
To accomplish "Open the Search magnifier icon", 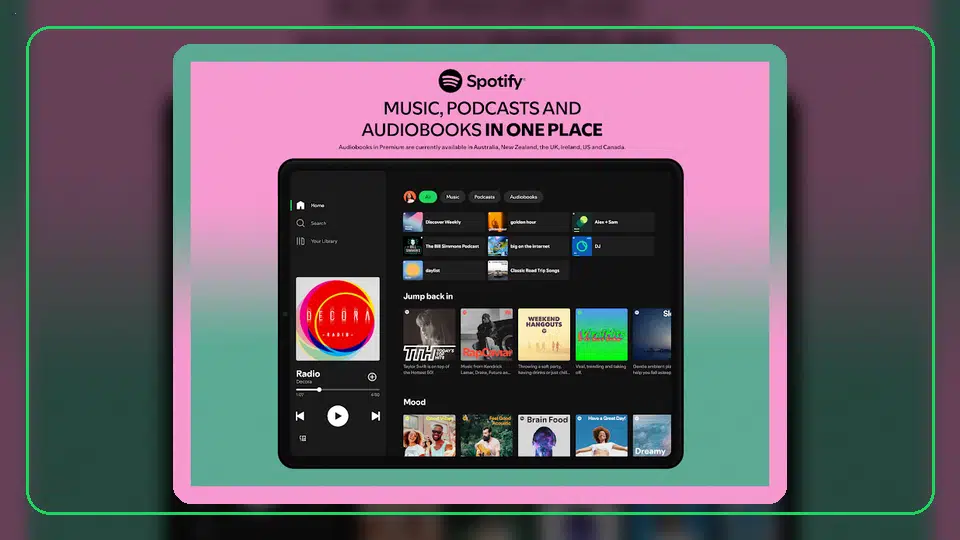I will [301, 223].
